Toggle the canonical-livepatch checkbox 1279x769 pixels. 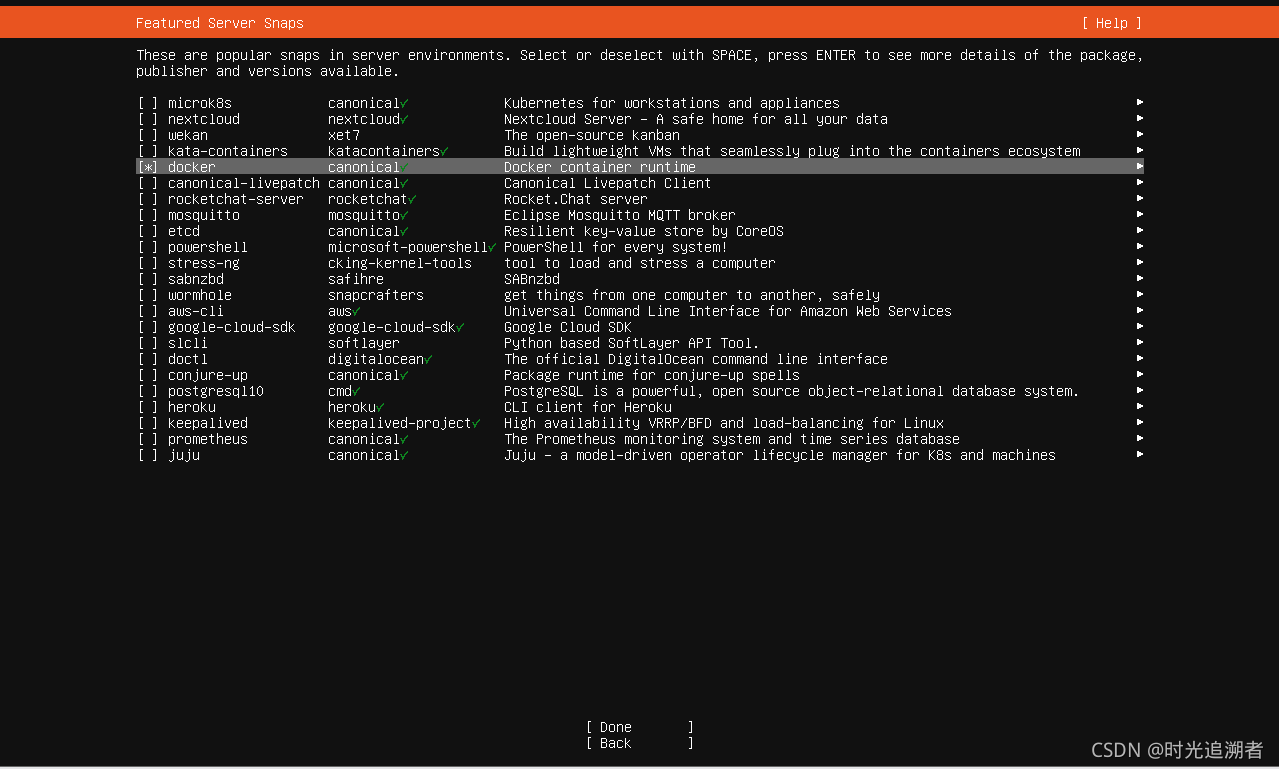point(148,183)
